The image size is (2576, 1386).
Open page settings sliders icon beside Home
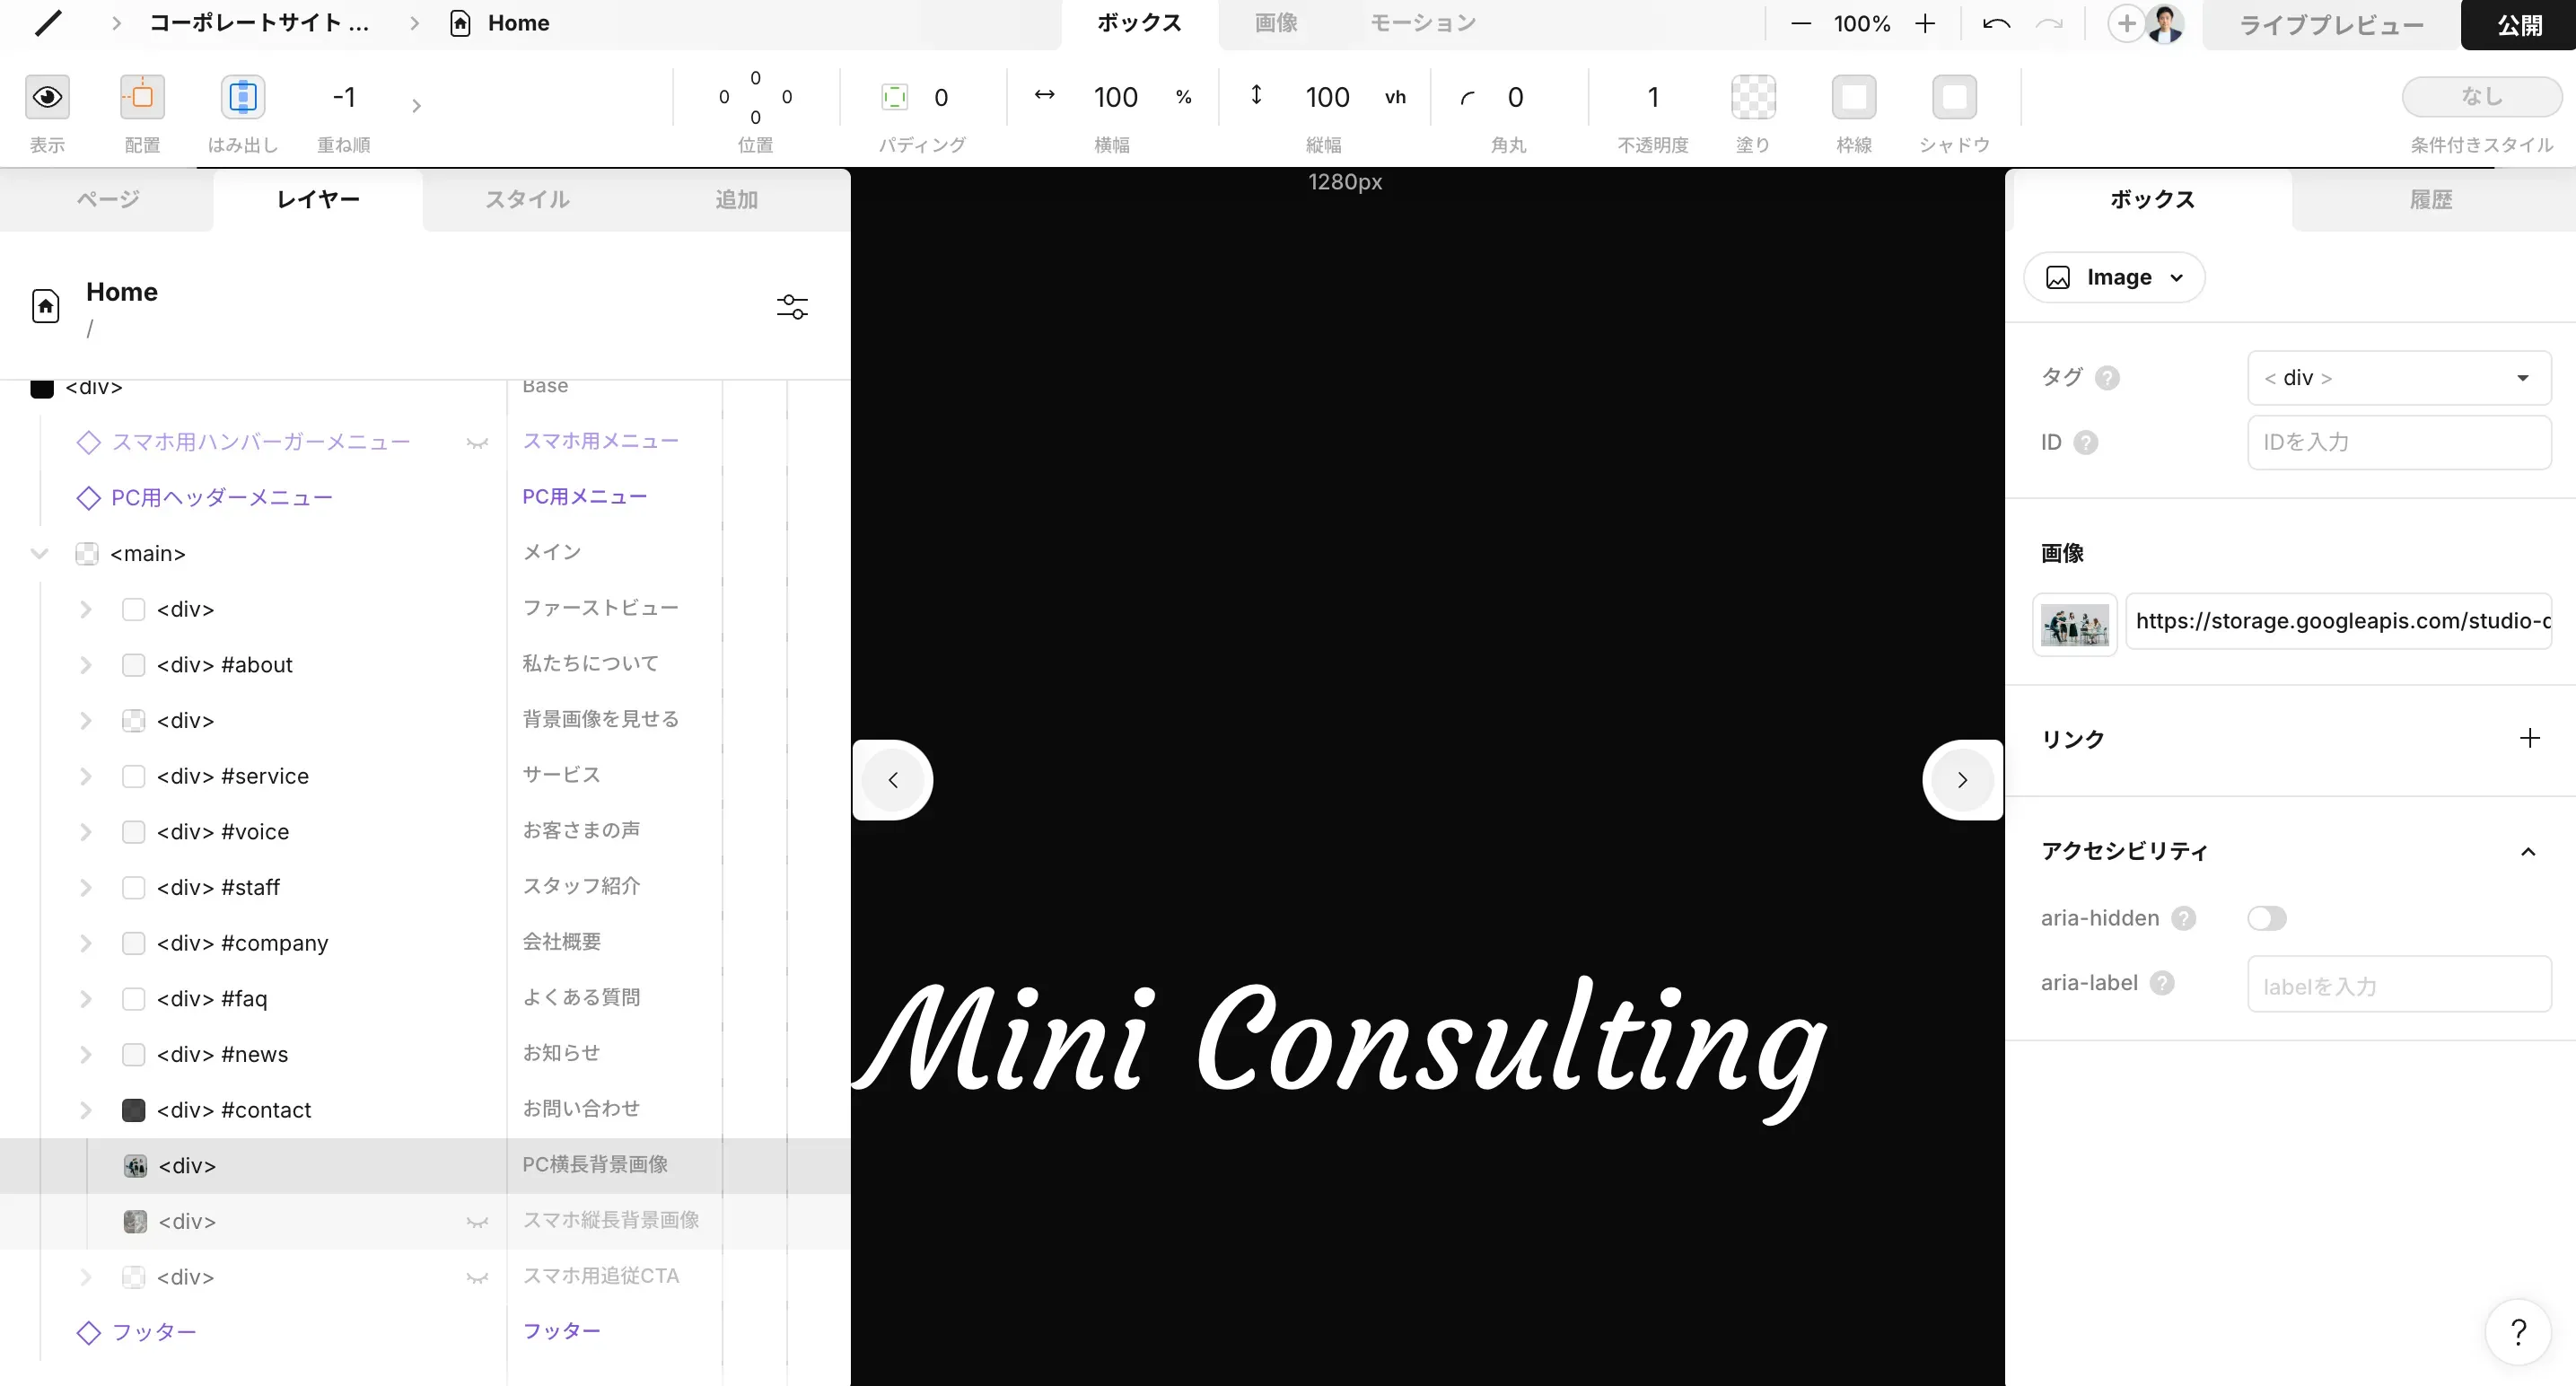[x=792, y=306]
